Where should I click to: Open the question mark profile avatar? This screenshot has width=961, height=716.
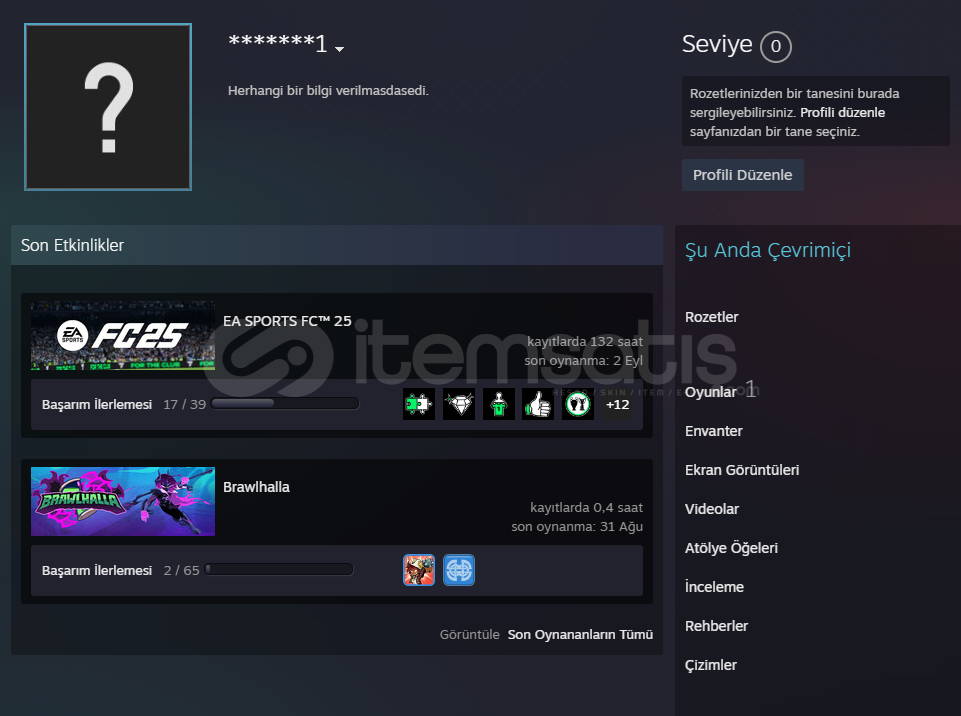108,107
